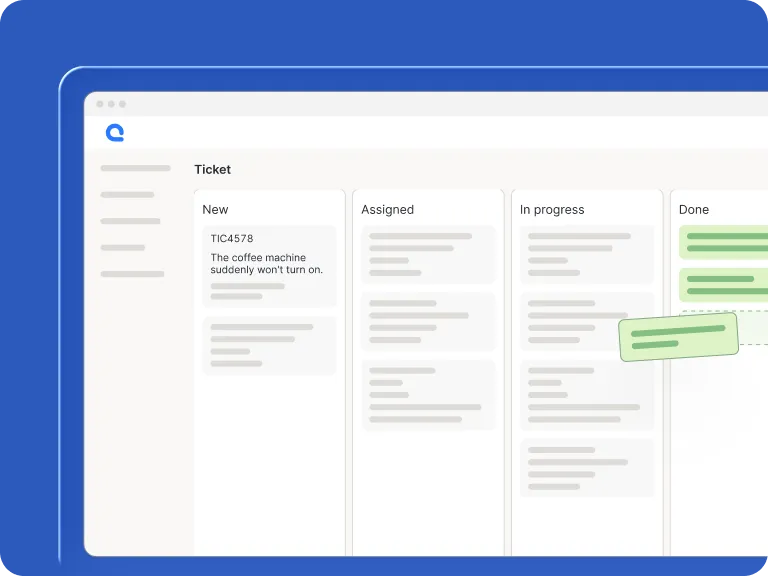The image size is (768, 576).
Task: Open the TIC4578 coffee machine ticket
Action: 269,266
